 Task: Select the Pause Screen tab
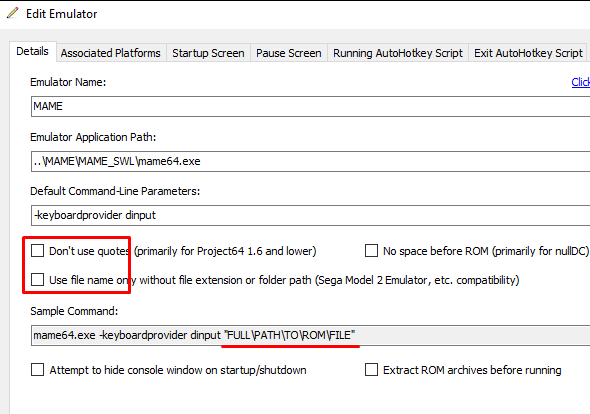coord(289,53)
